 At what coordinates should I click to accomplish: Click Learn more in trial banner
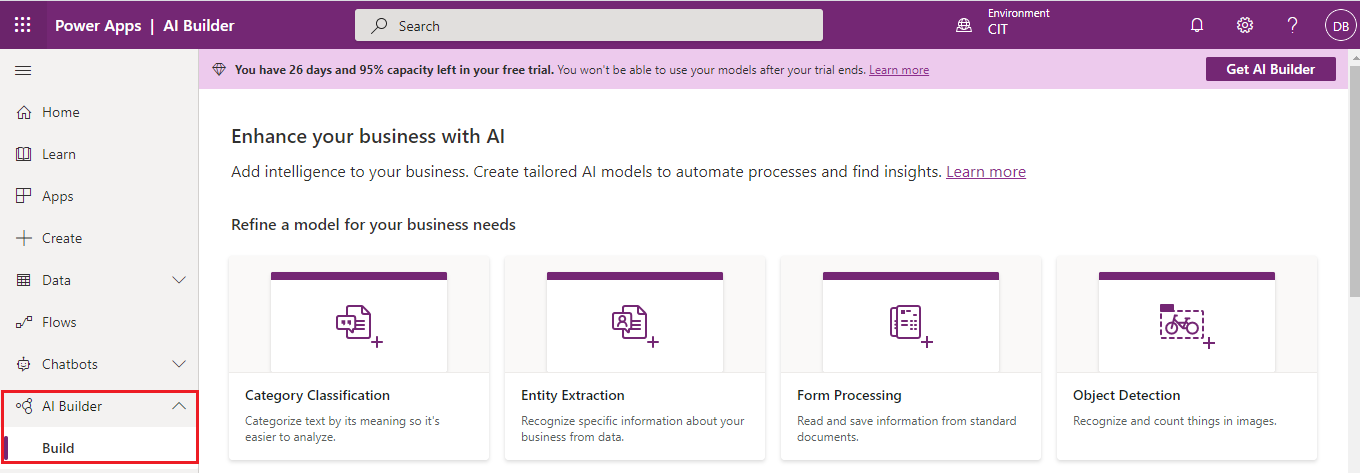pos(899,70)
